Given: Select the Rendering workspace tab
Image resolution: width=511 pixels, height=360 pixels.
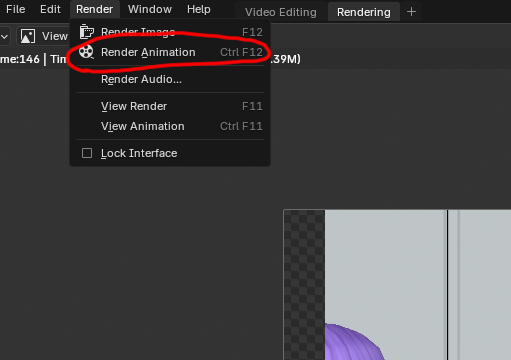Looking at the screenshot, I should click(x=364, y=12).
